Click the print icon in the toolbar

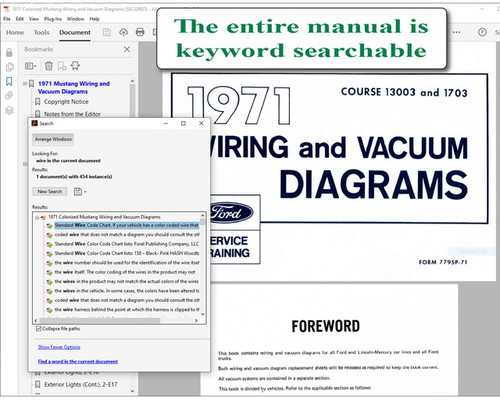tap(140, 32)
